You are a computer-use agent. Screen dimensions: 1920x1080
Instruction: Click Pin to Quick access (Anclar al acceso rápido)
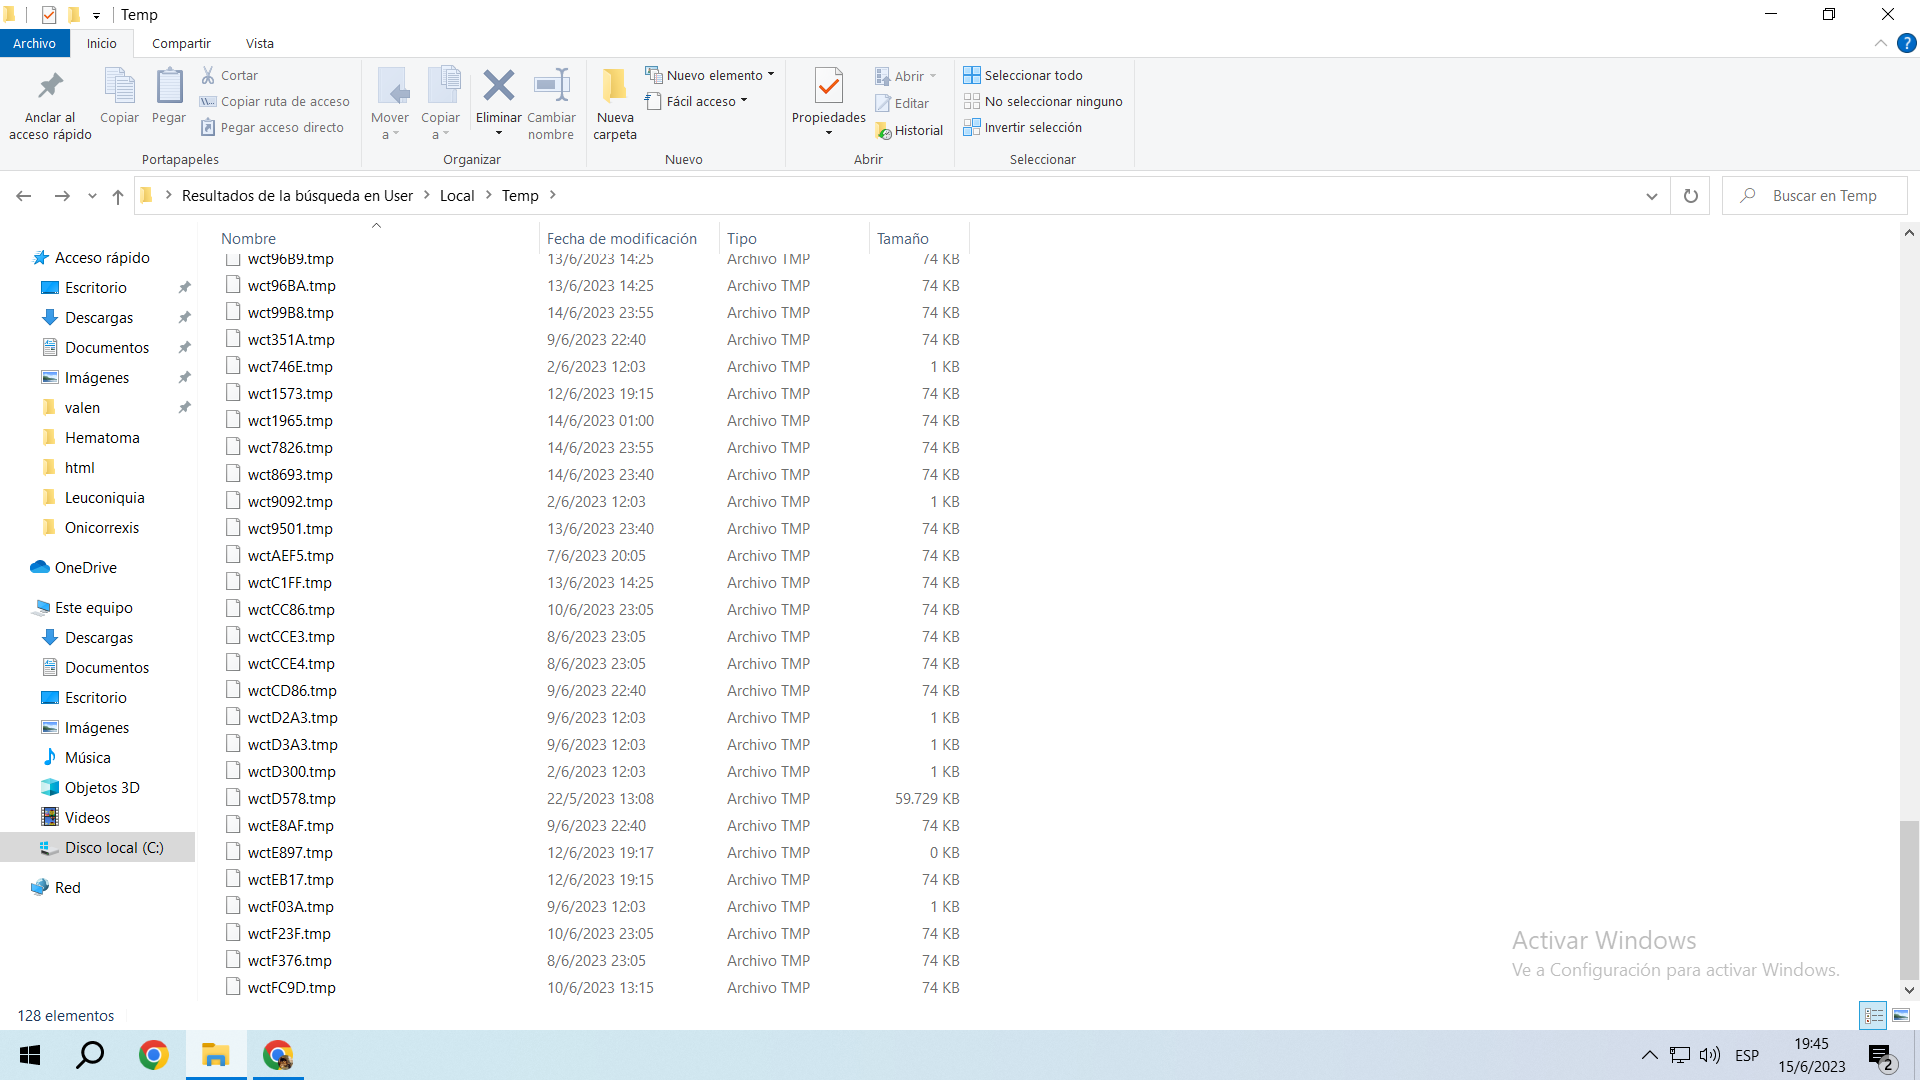tap(50, 105)
